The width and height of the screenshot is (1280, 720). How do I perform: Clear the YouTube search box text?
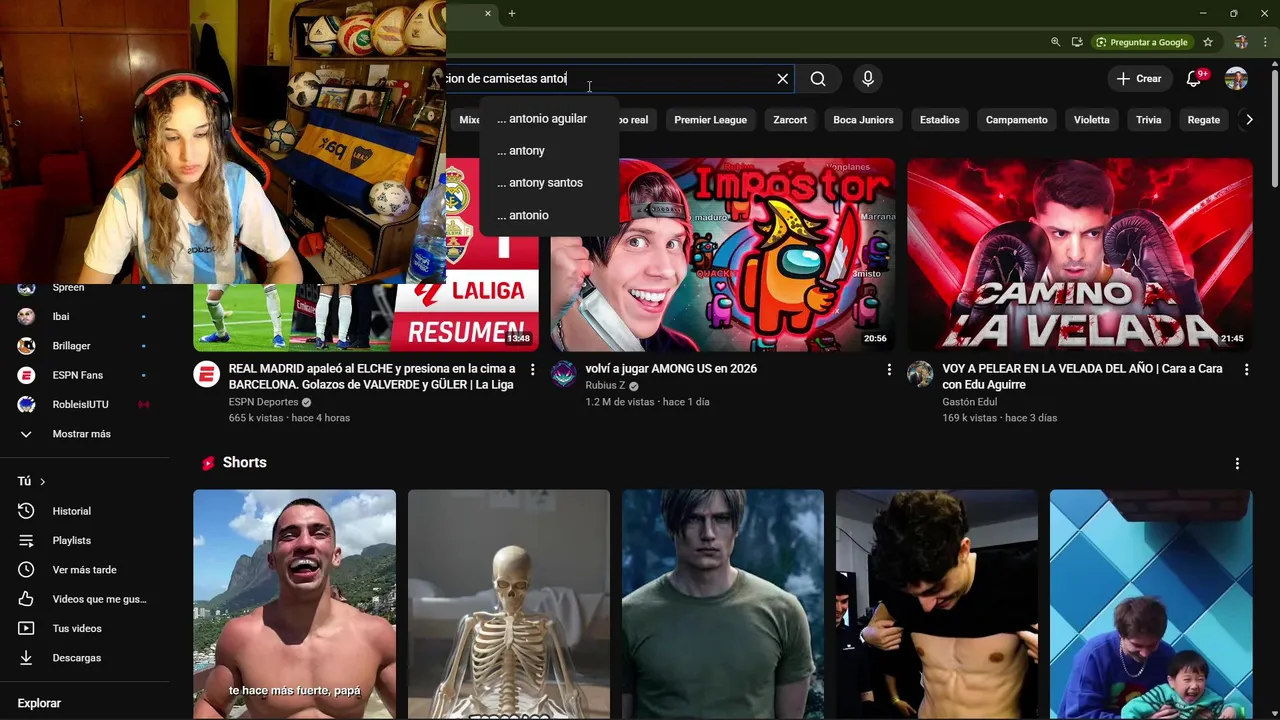pyautogui.click(x=783, y=79)
